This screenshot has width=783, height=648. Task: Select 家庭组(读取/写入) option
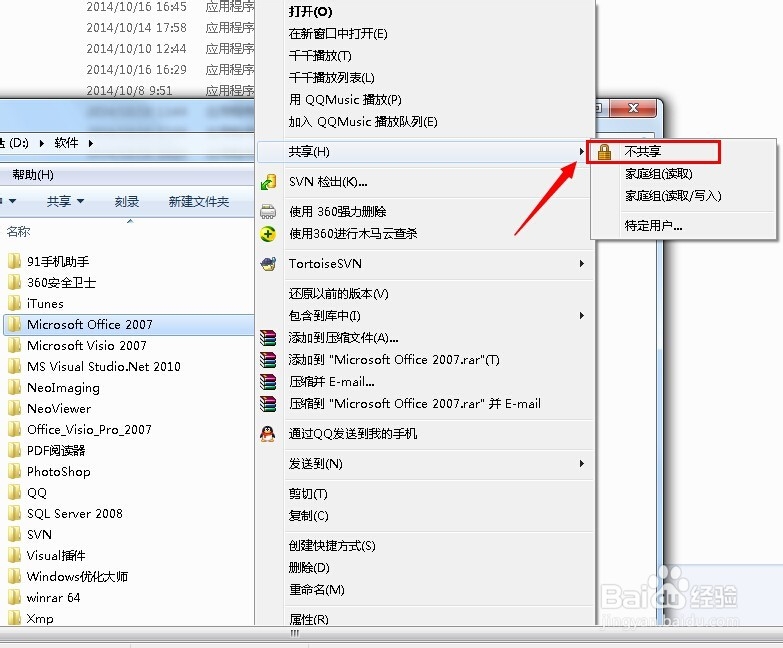pyautogui.click(x=673, y=196)
